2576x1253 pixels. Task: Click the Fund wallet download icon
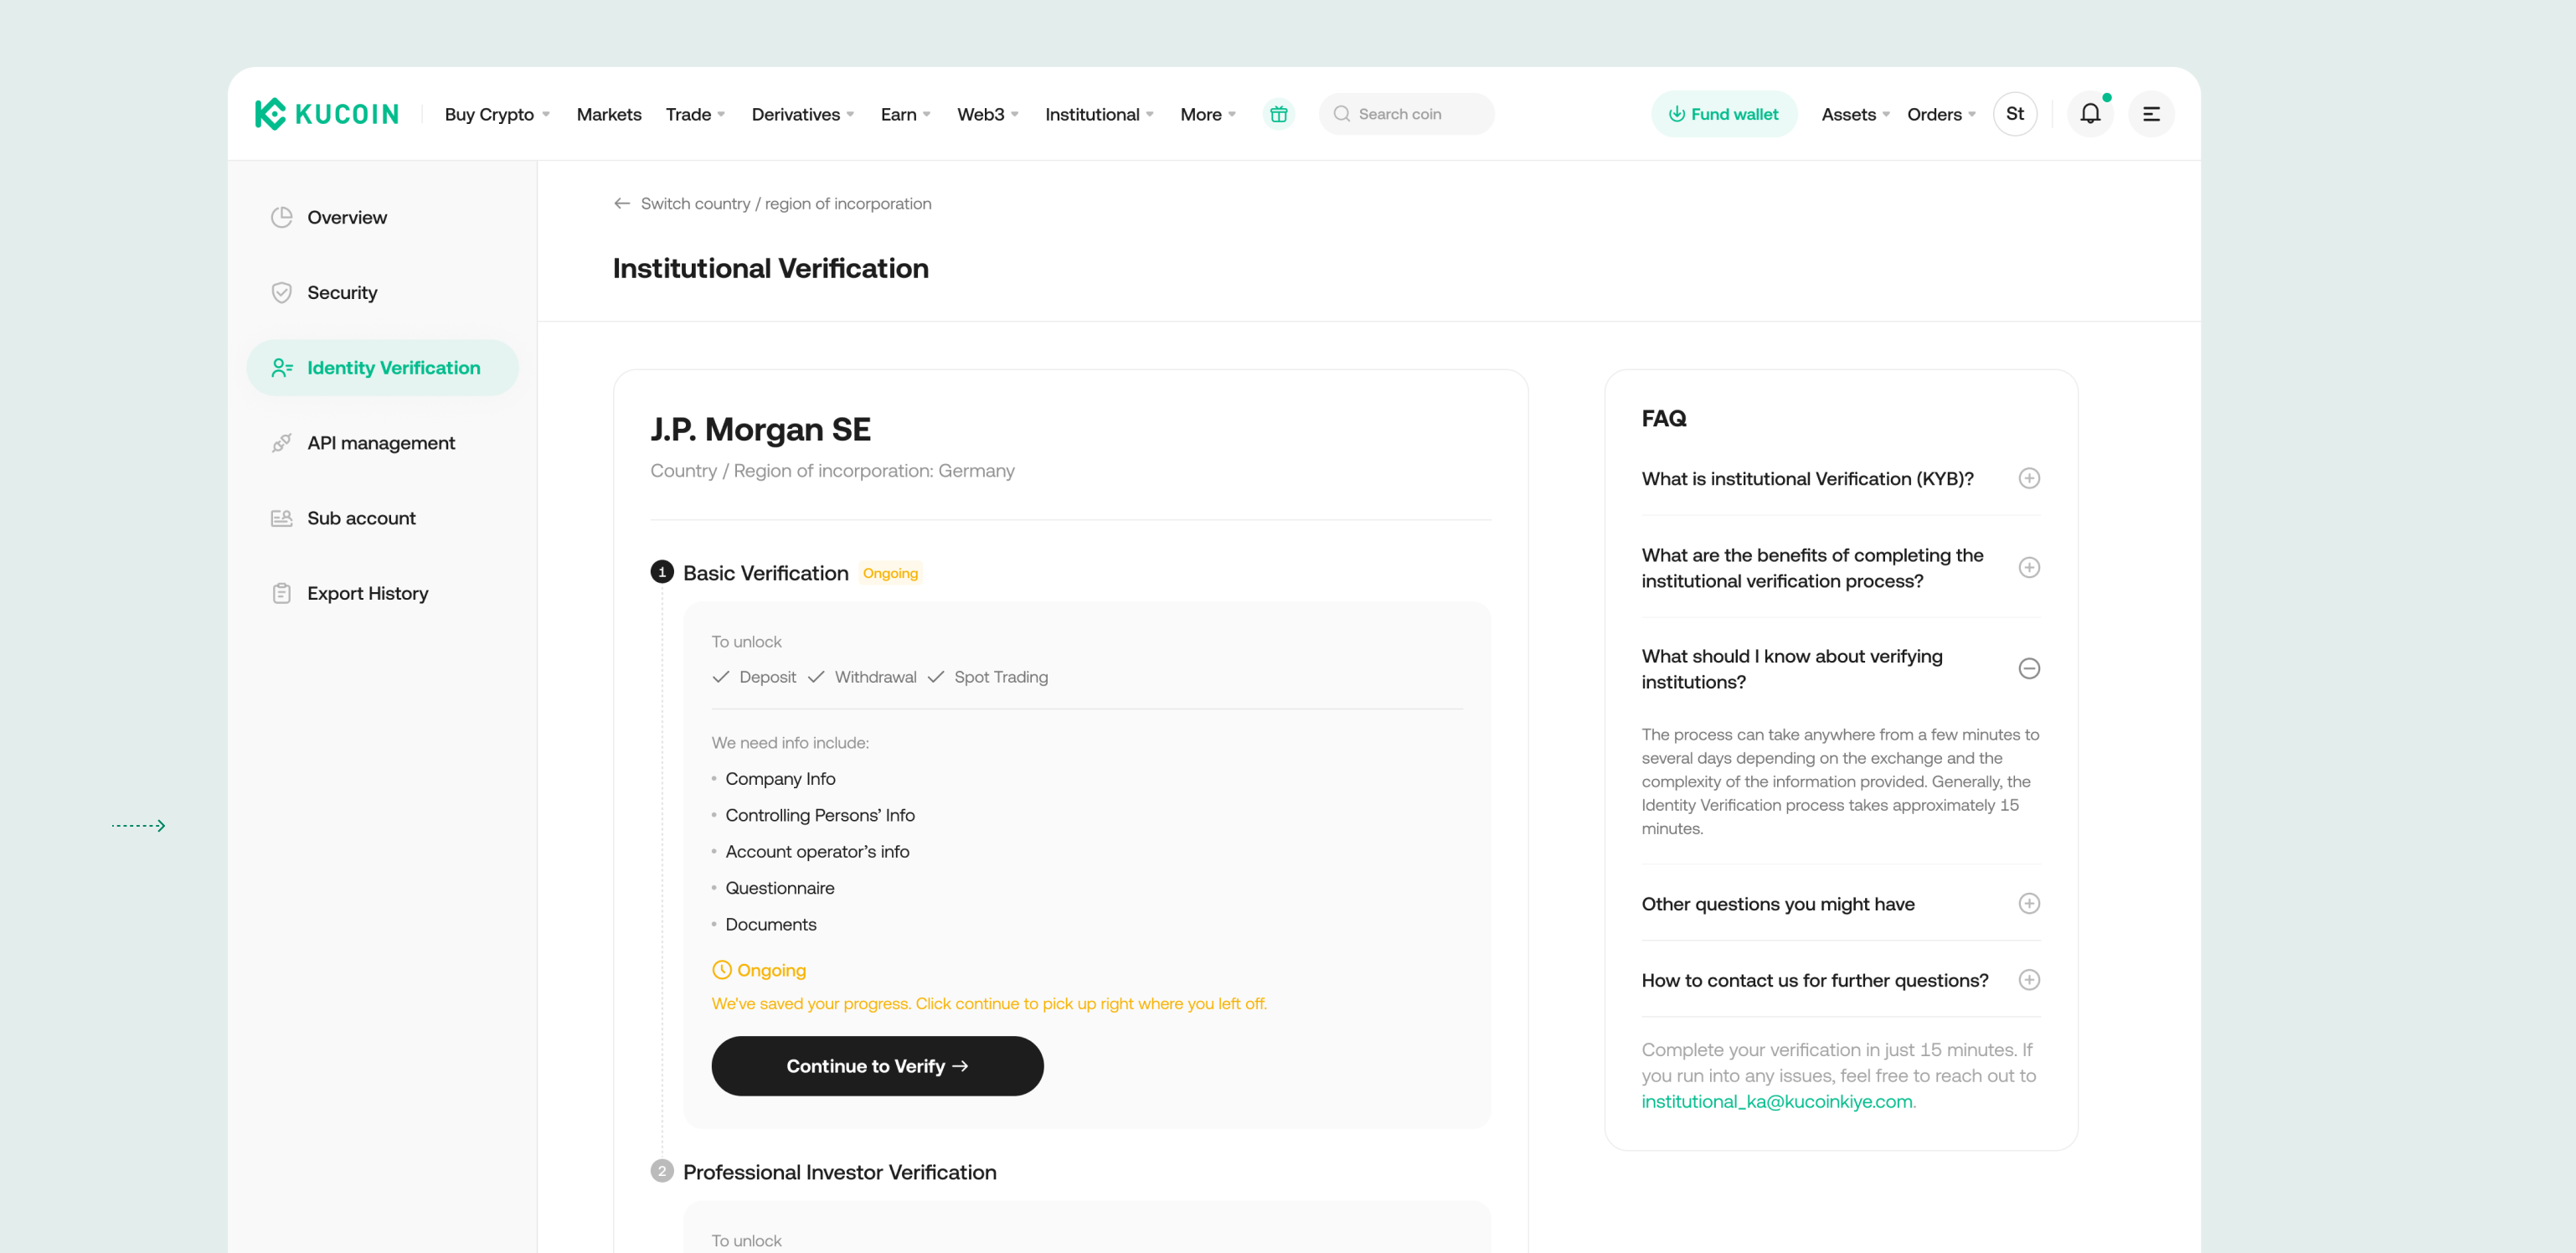[1676, 114]
